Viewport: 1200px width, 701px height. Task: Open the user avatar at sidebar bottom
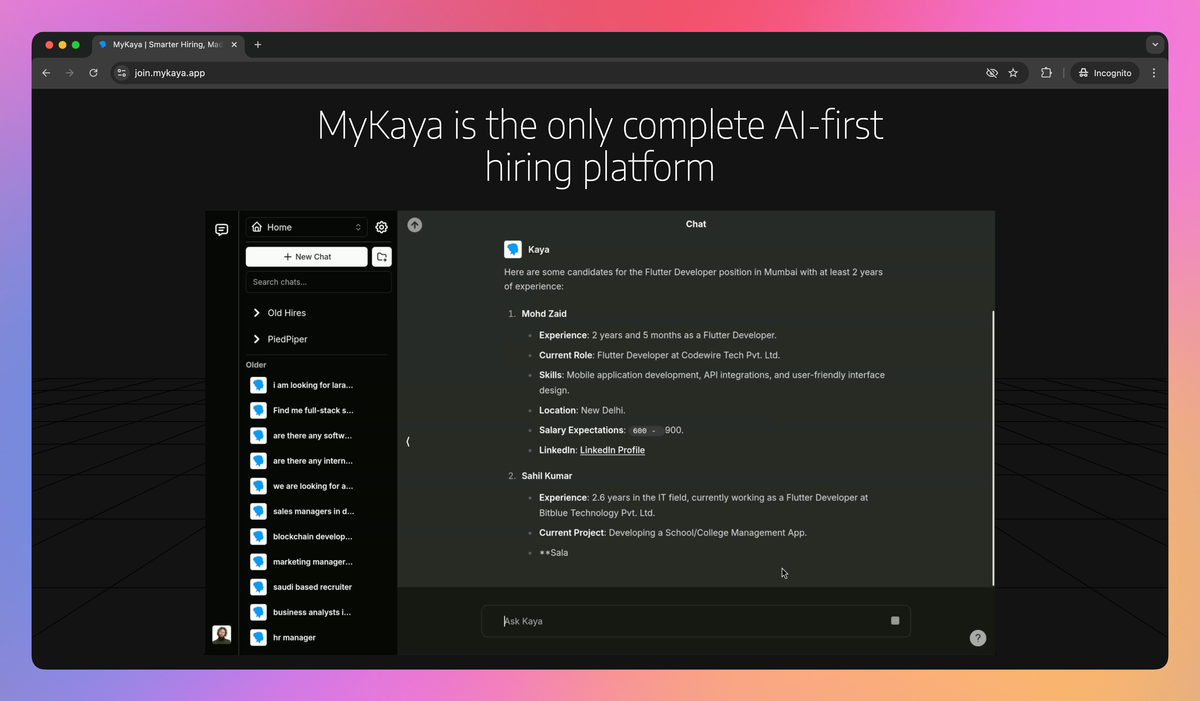222,635
